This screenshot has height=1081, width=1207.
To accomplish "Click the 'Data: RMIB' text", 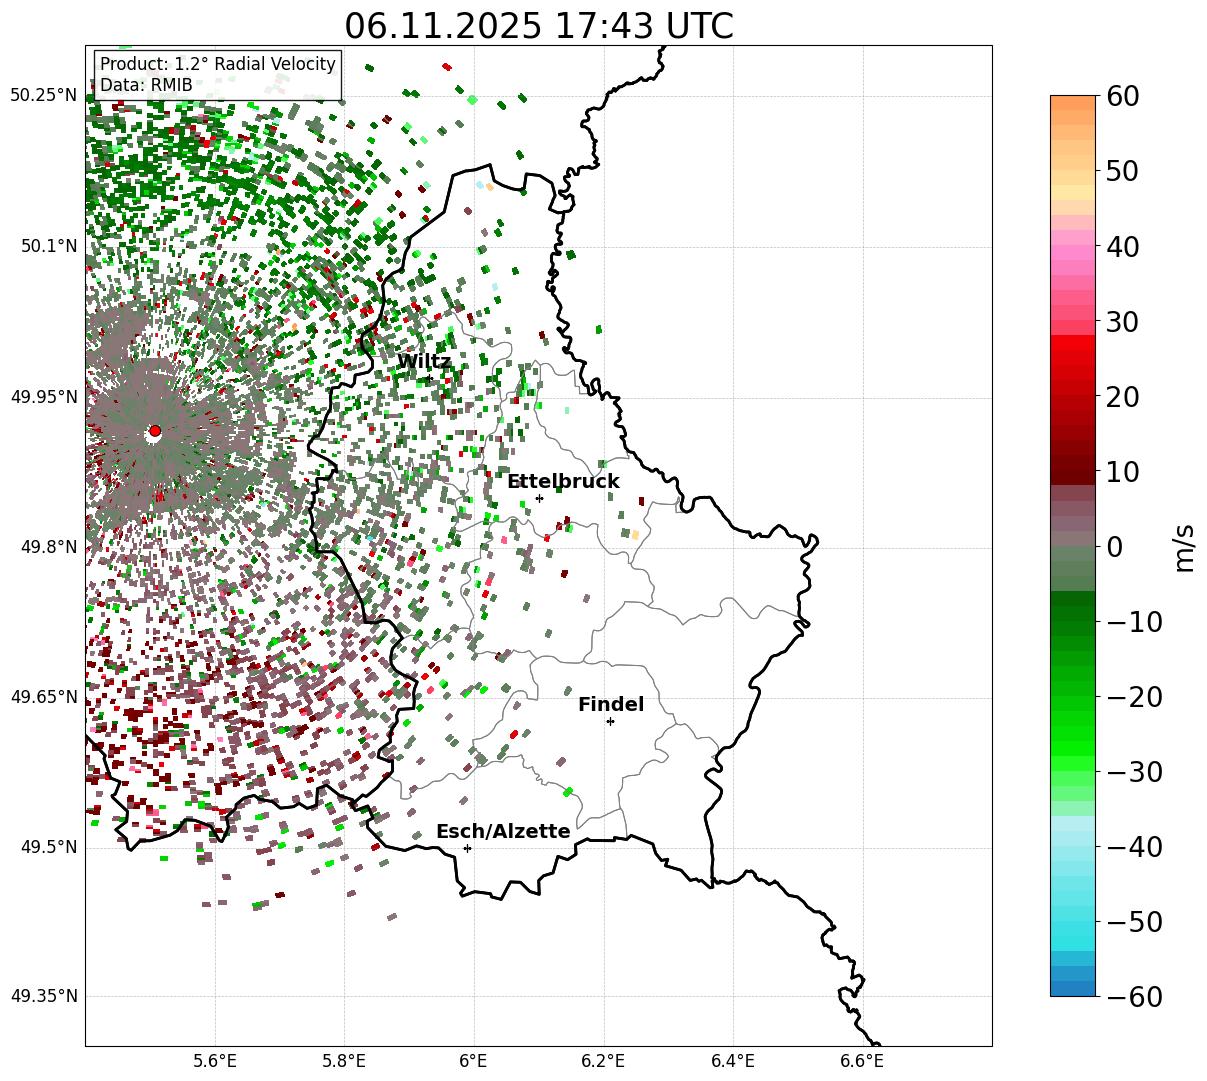I will pos(146,85).
